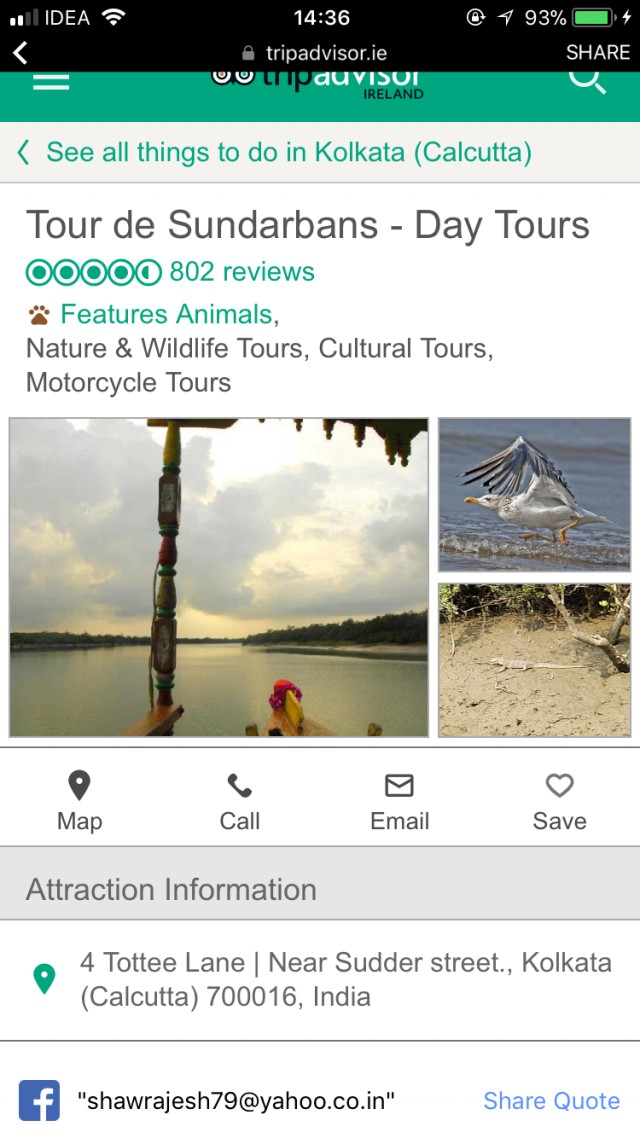The width and height of the screenshot is (640, 1138).
Task: Open the large river sunset photo
Action: [219, 577]
